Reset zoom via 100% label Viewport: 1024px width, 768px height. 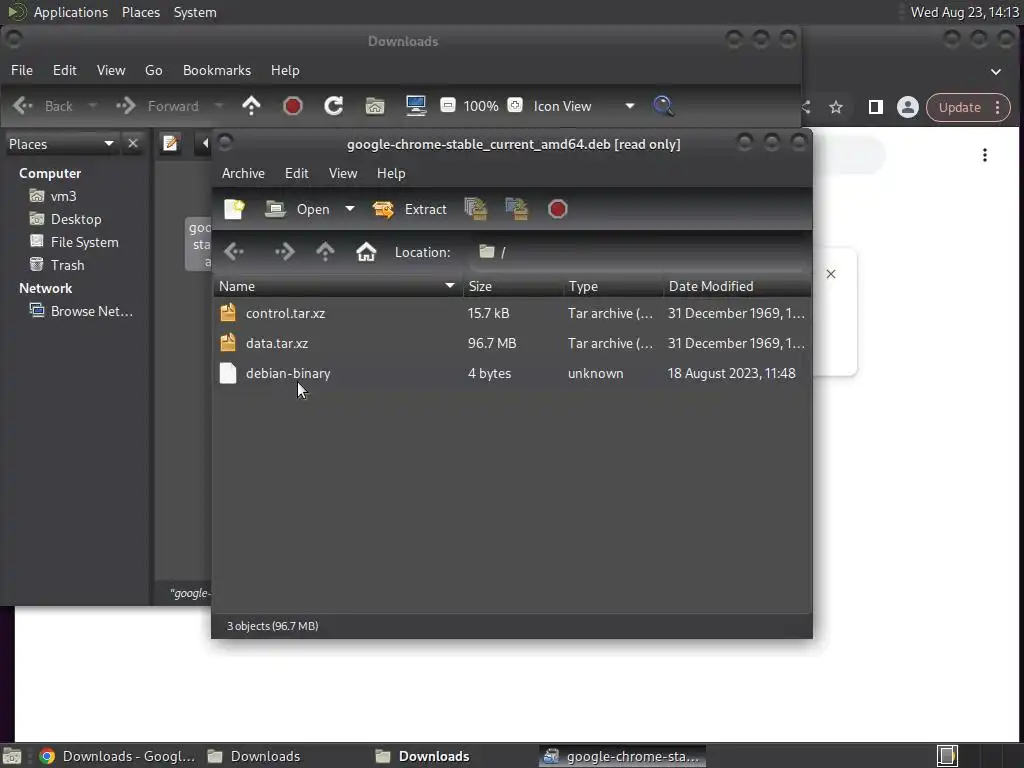click(481, 106)
